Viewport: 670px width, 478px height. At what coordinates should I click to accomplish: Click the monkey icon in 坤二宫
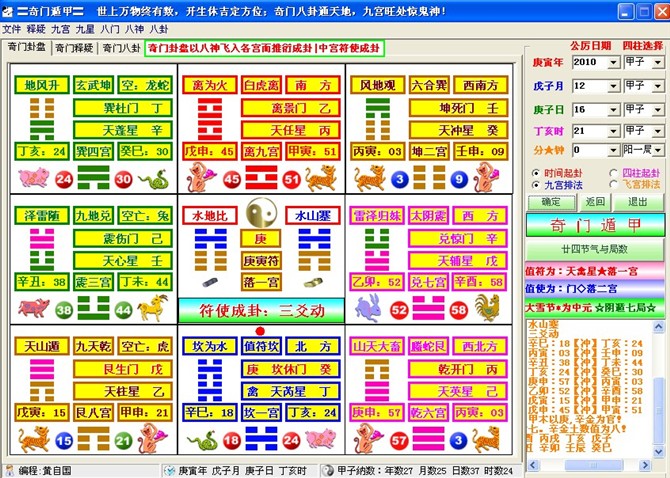(x=487, y=178)
